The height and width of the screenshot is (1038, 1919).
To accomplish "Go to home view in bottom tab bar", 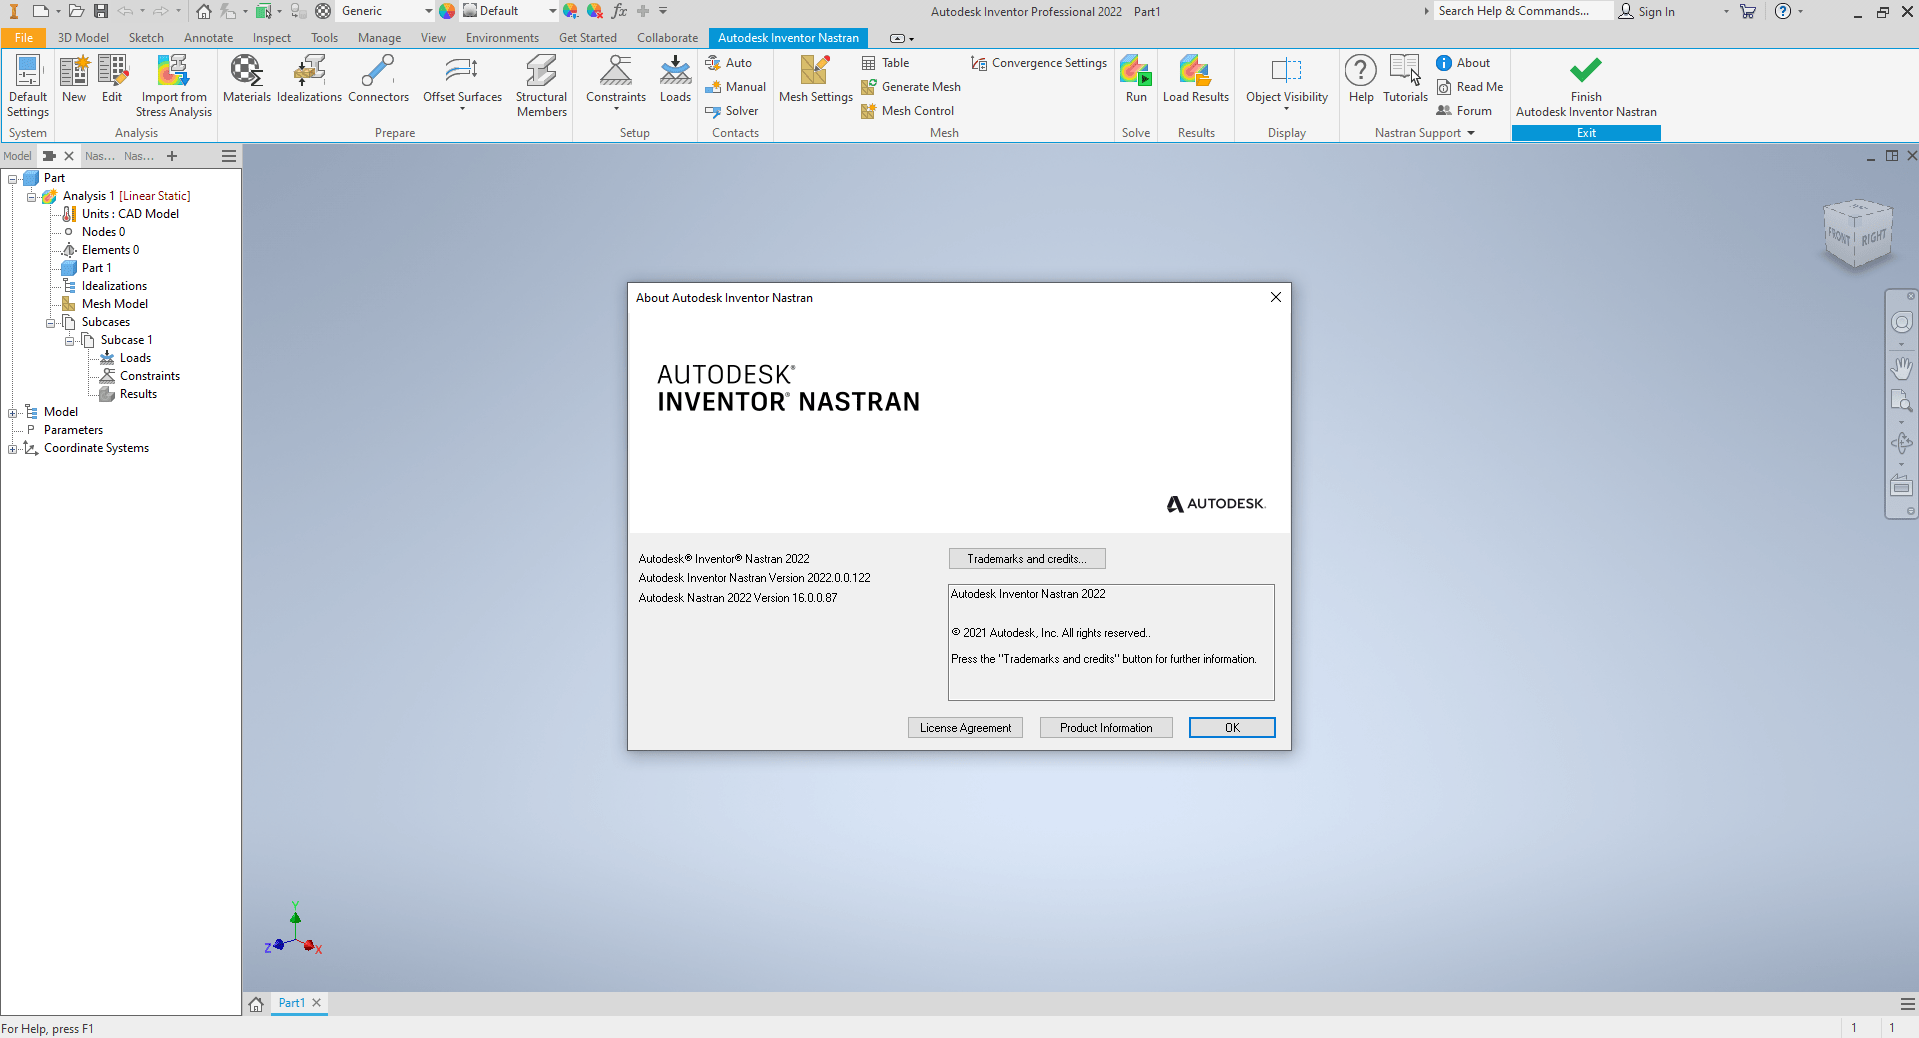I will point(256,1004).
